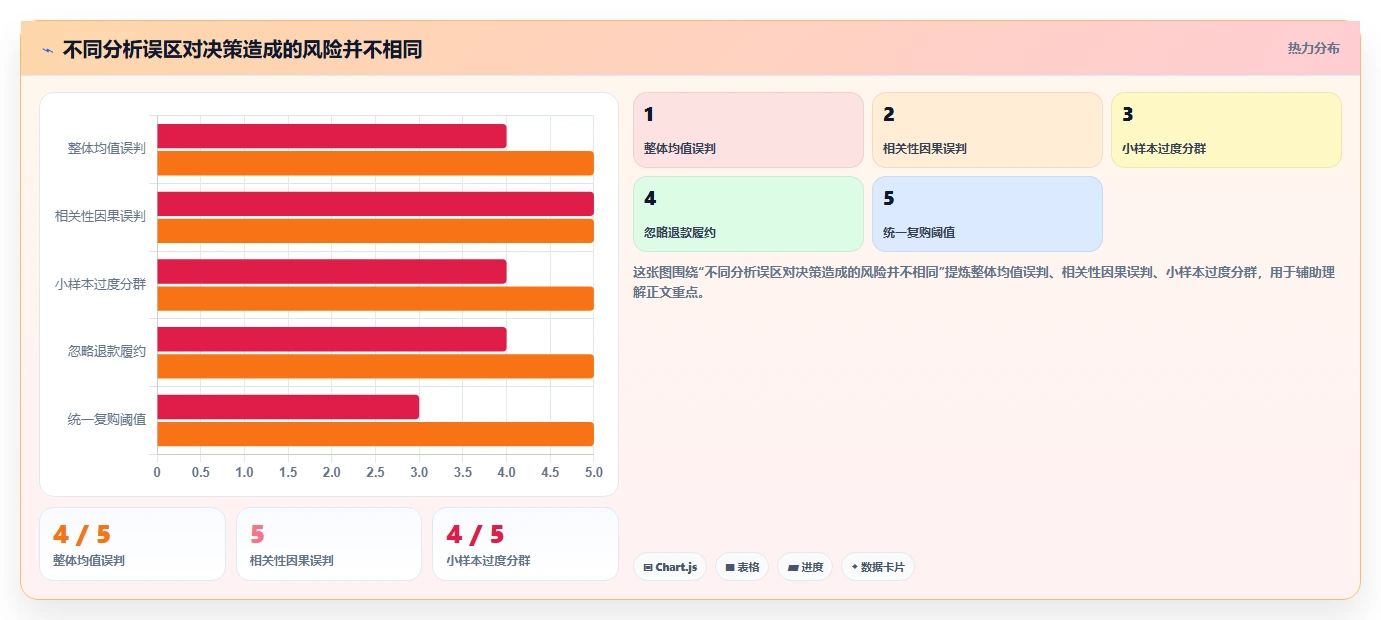1381x620 pixels.
Task: Click the red bar for 忽略退款履约
Action: pyautogui.click(x=332, y=339)
